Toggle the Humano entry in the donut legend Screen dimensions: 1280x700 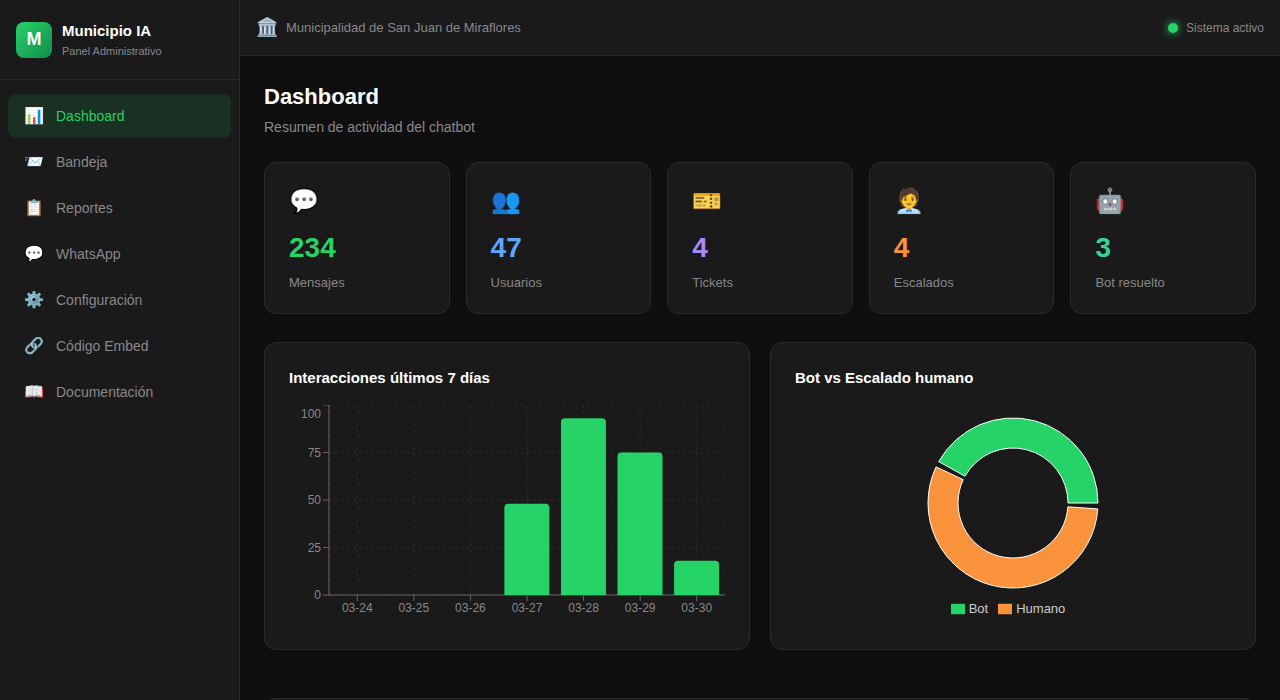pyautogui.click(x=1031, y=608)
